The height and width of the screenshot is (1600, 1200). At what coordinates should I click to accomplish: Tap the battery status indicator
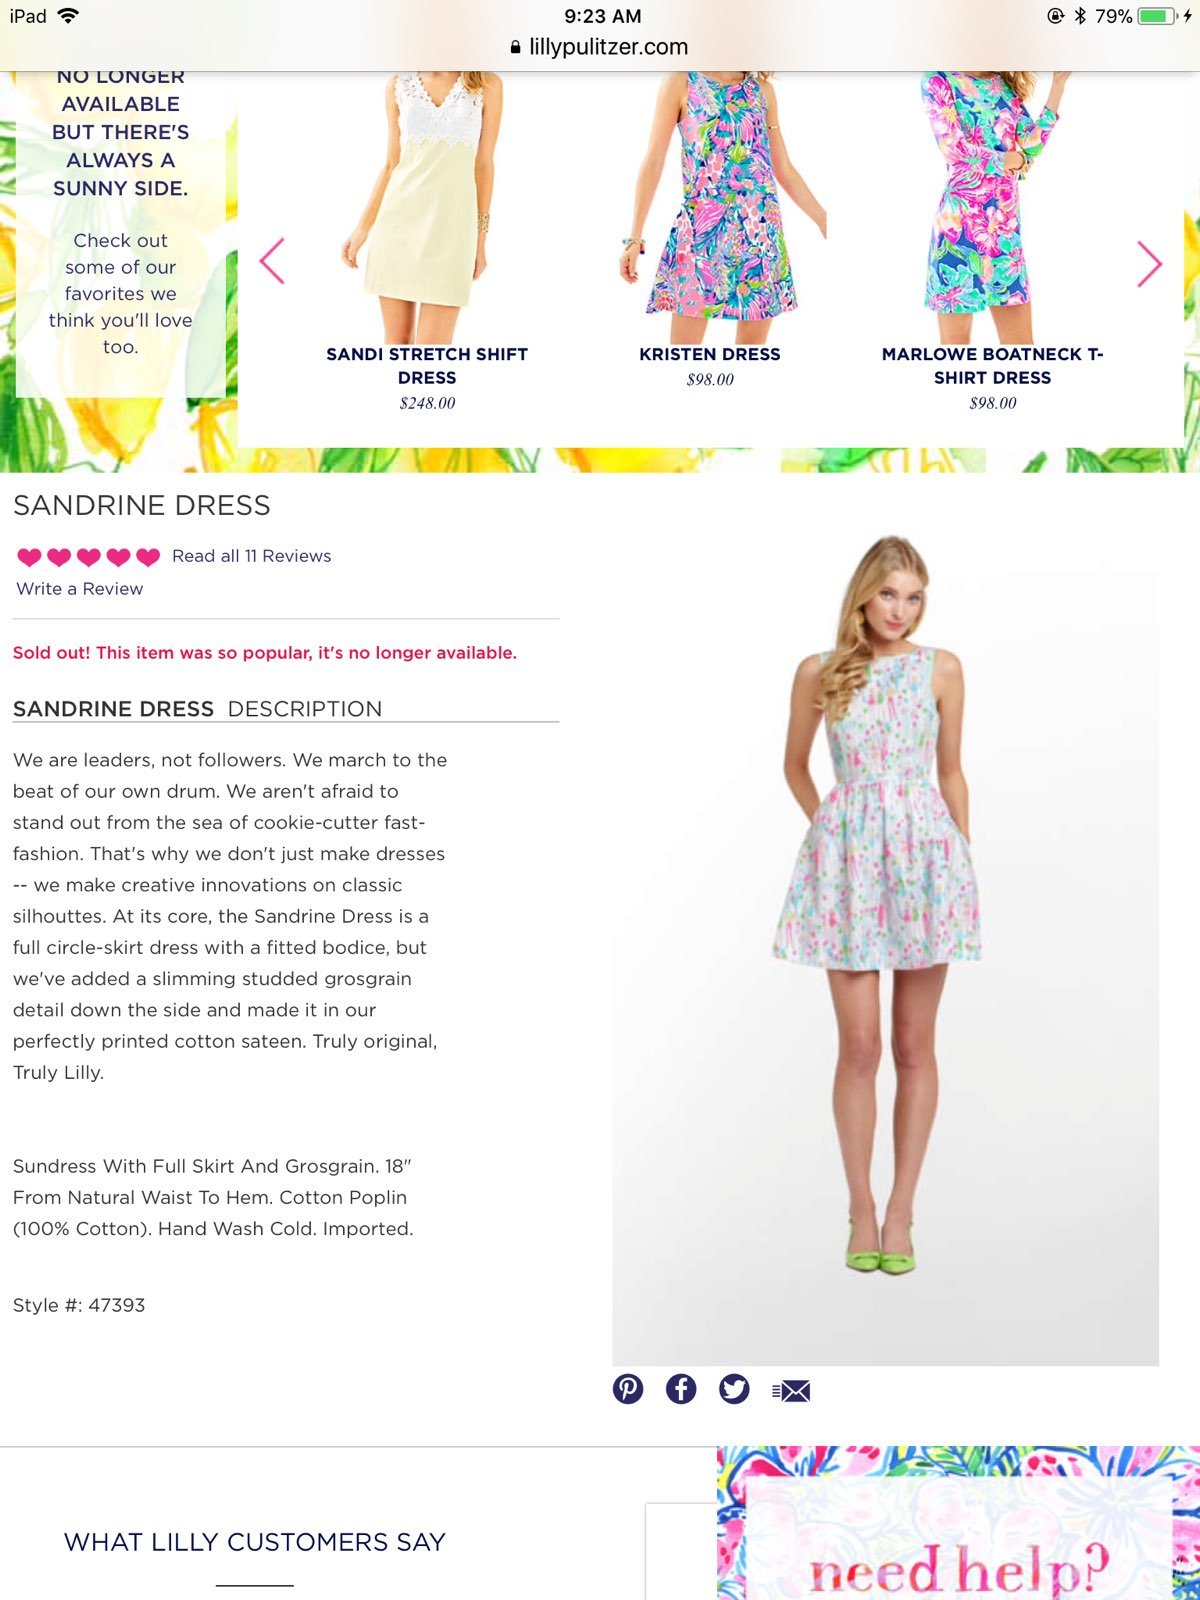[1158, 16]
